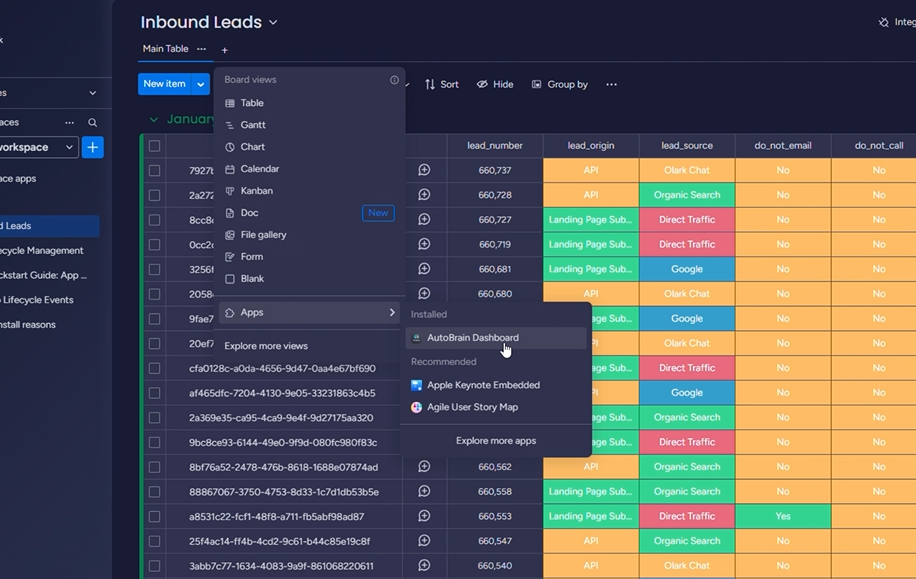Collapse the January group chevron

[x=154, y=119]
